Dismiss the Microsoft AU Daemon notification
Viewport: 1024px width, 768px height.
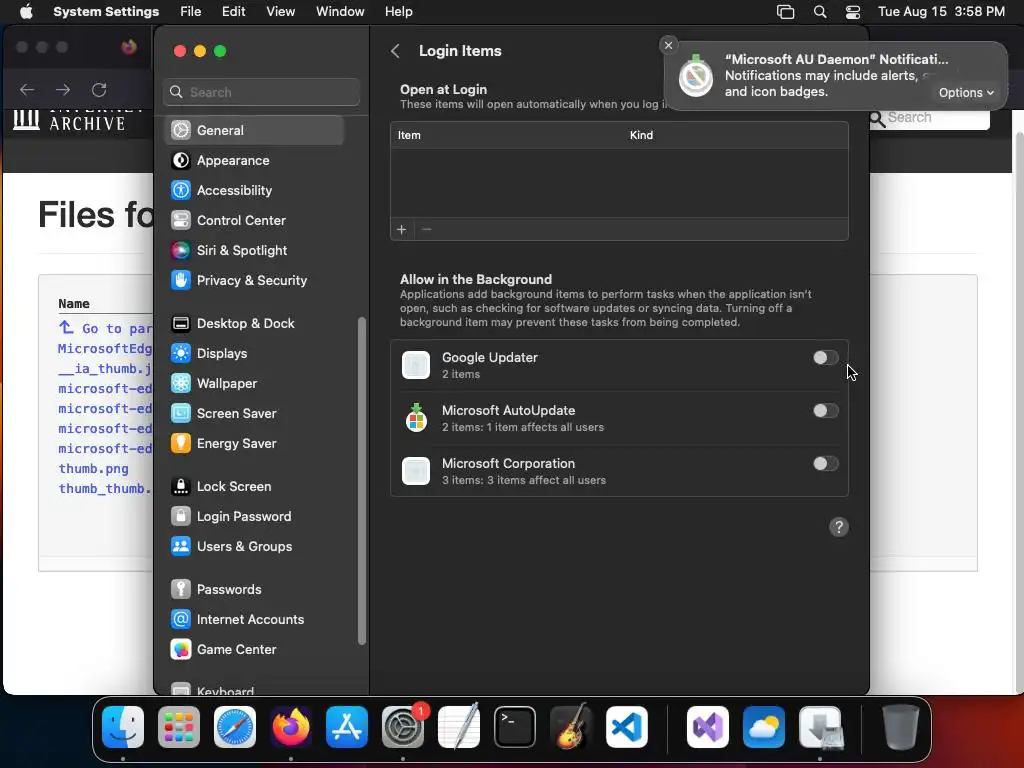(x=668, y=45)
